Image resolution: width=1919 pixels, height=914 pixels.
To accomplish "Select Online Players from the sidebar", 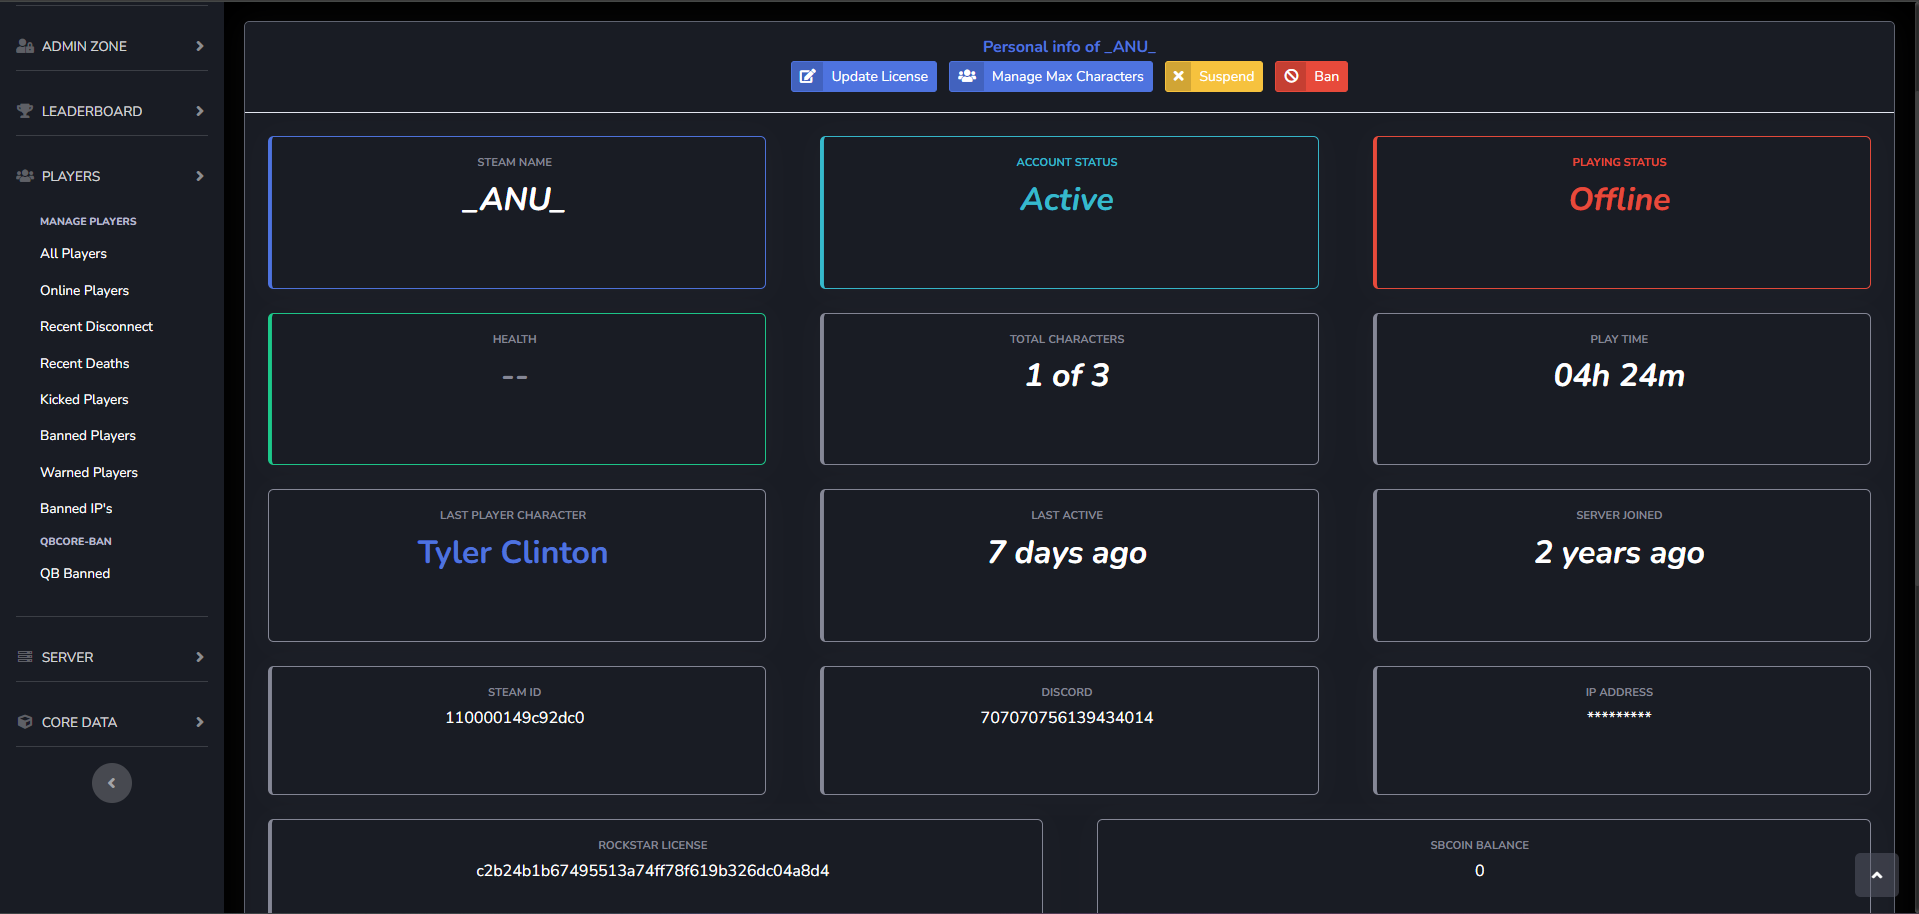I will [84, 290].
